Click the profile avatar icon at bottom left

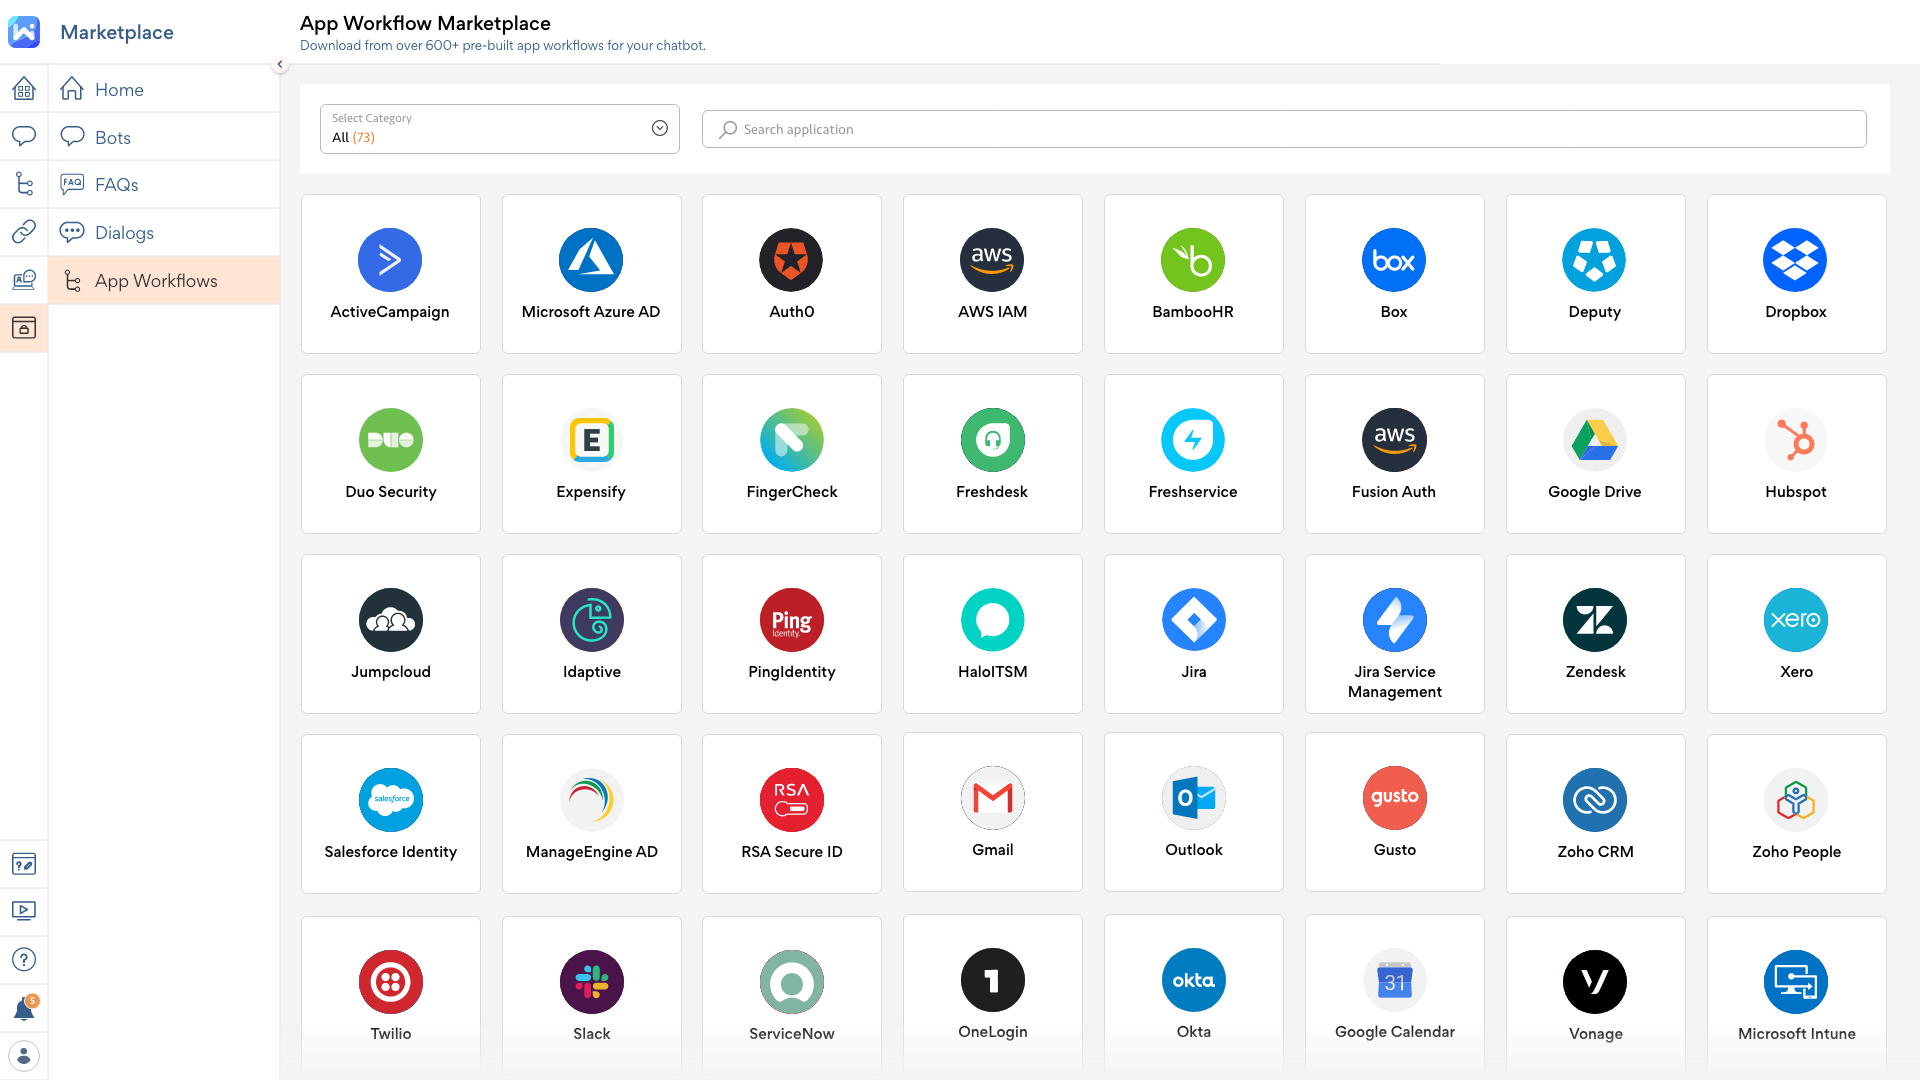tap(24, 1055)
